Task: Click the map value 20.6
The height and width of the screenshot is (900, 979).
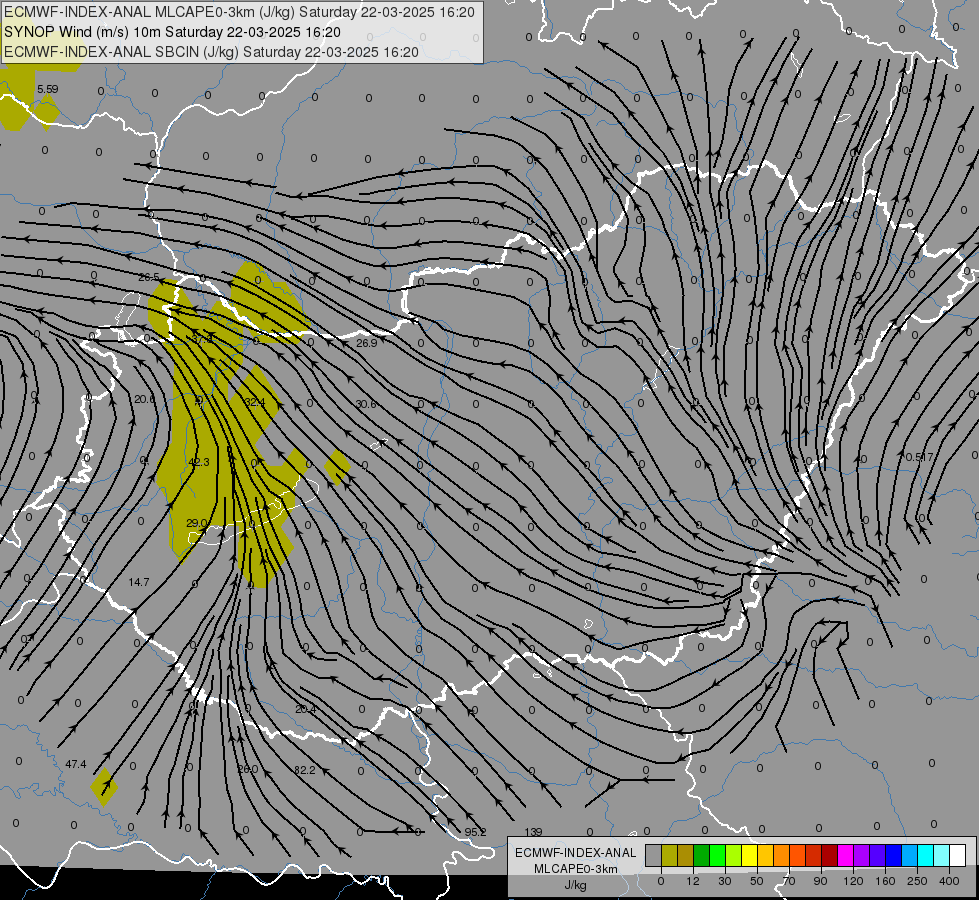Action: coord(144,399)
